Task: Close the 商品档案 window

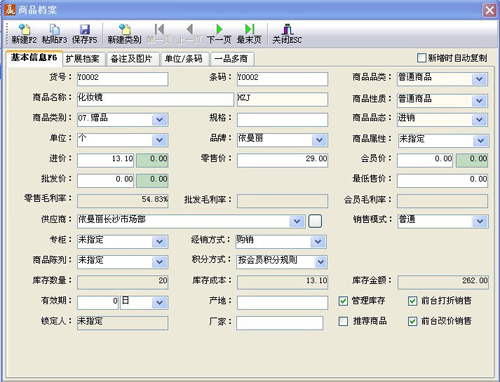Action: coord(489,10)
